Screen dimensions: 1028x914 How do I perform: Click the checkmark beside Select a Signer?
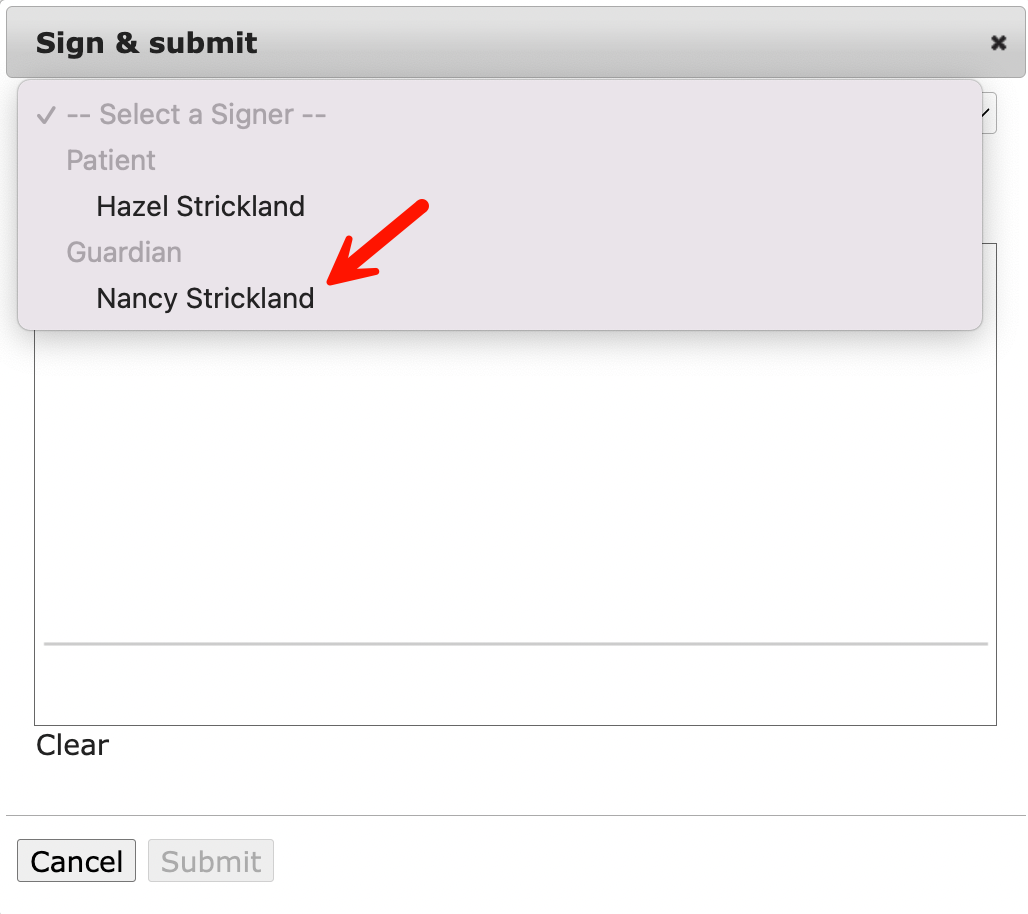click(45, 115)
